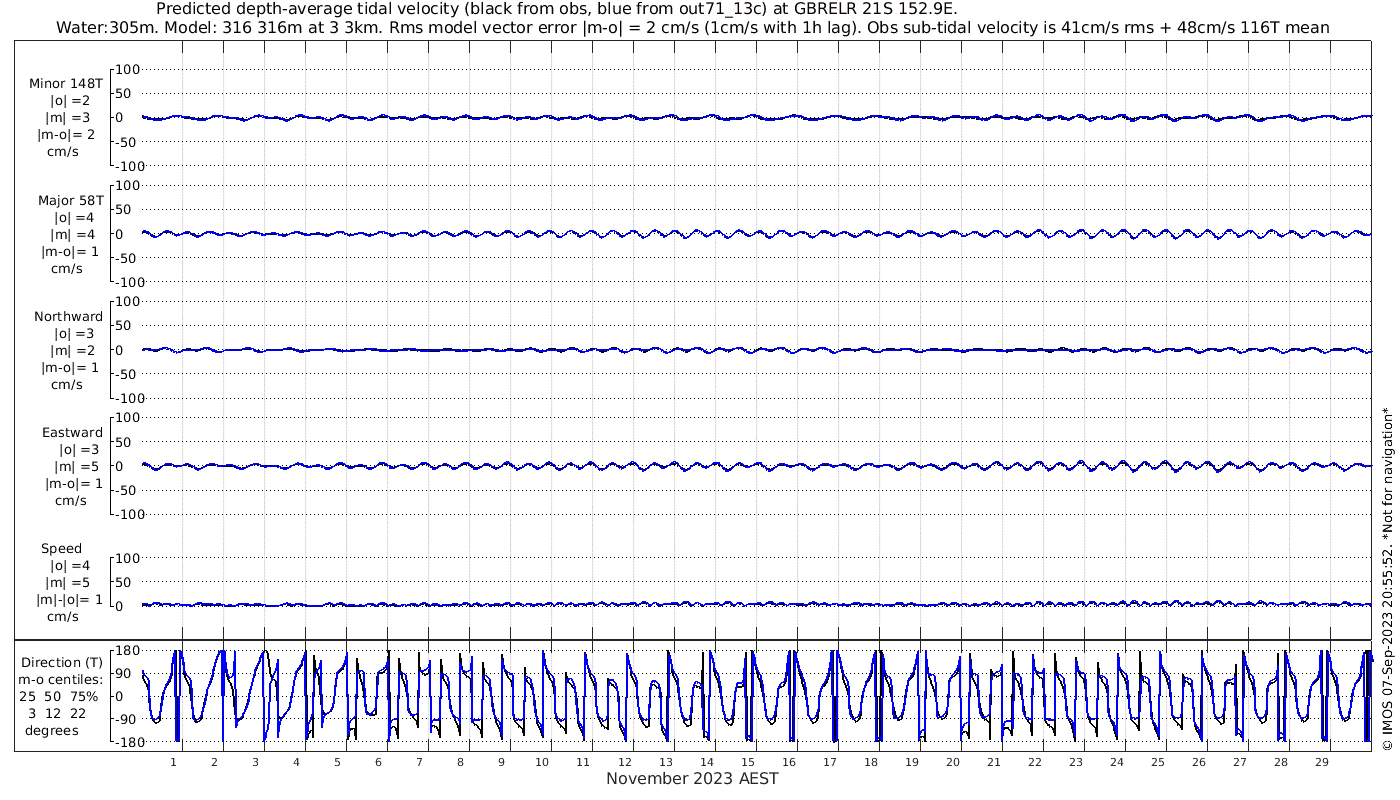Viewport: 1400px width, 800px height.
Task: Click day '3' on the date axis
Action: [x=255, y=762]
